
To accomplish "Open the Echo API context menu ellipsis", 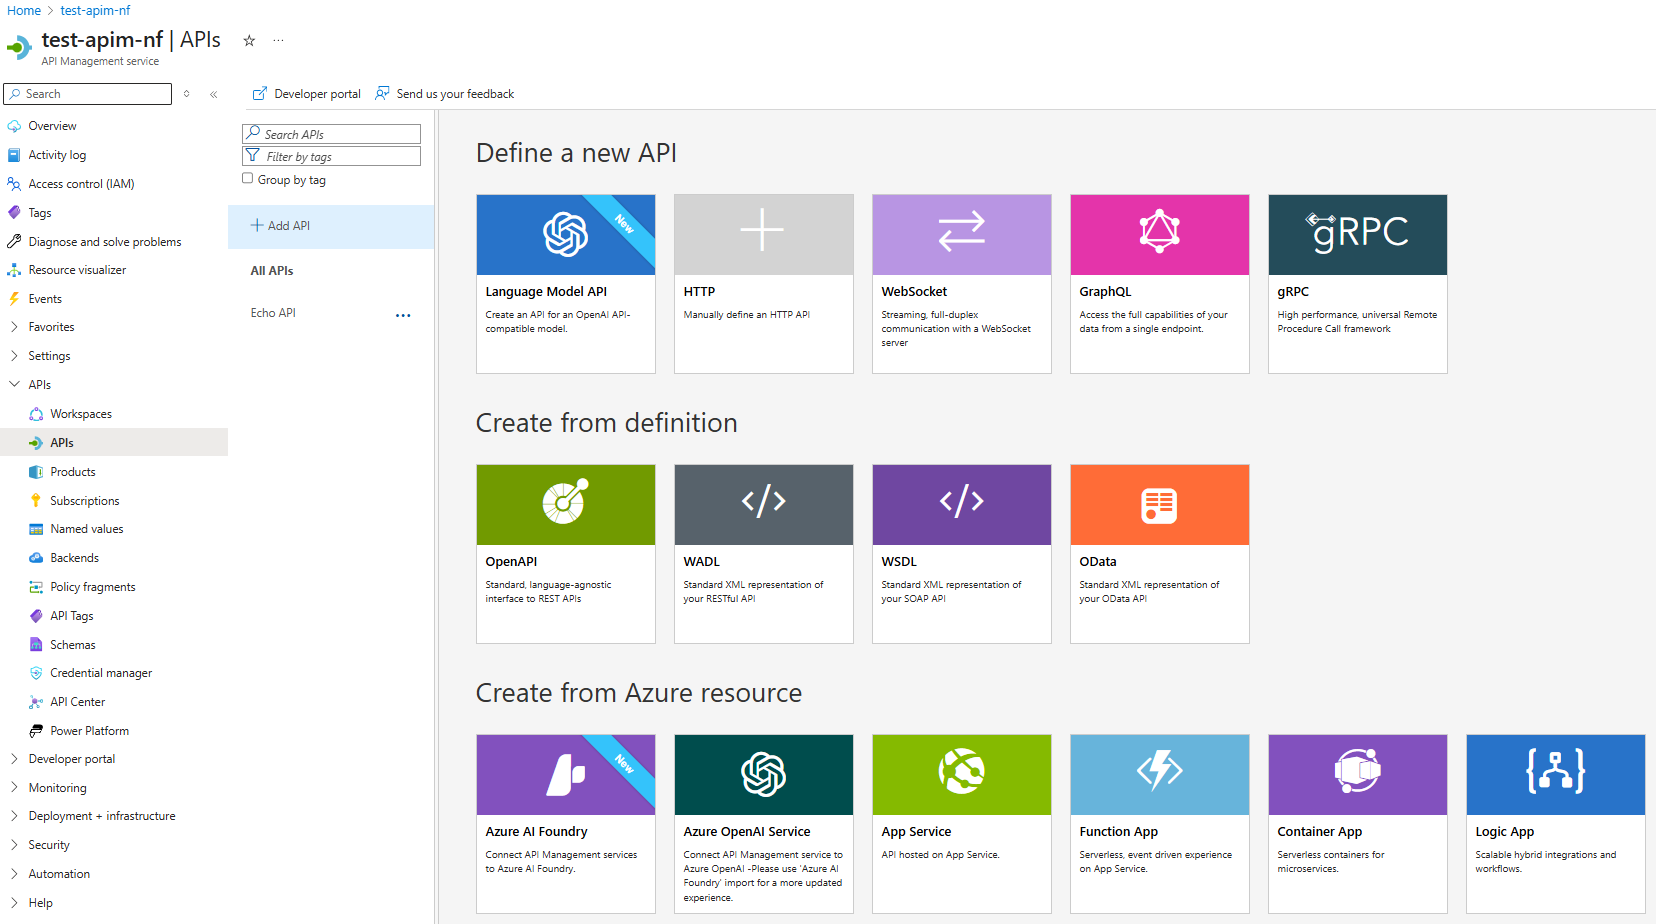I will (403, 315).
